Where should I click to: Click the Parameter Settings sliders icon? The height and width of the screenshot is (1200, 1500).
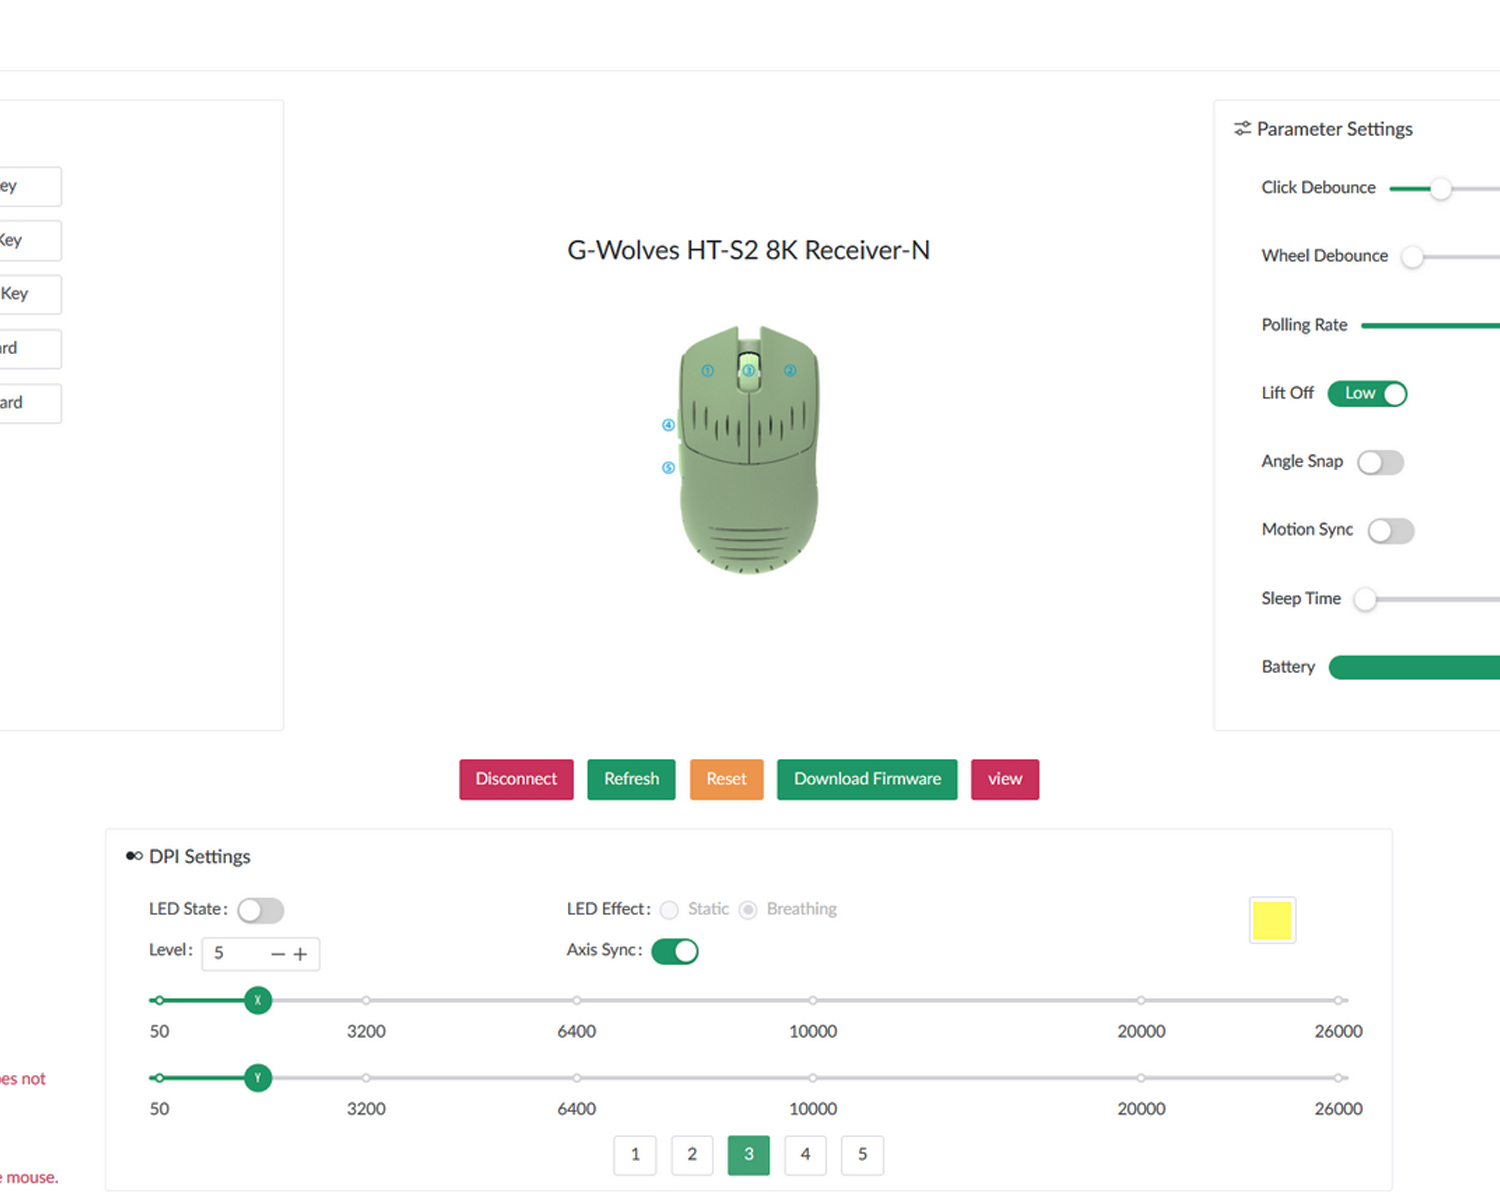1242,129
